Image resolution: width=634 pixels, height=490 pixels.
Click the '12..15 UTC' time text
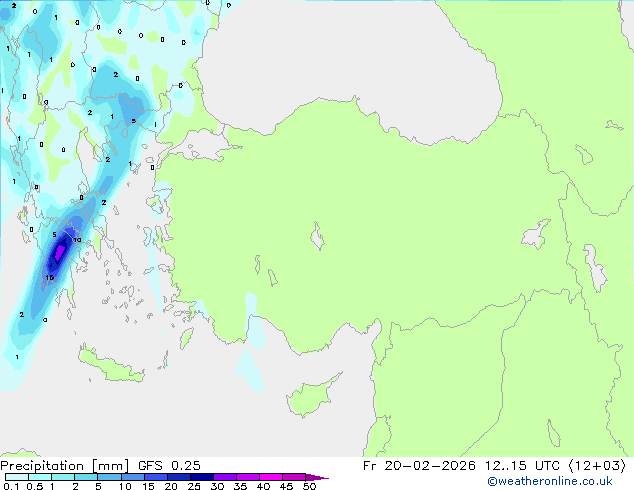(x=522, y=466)
